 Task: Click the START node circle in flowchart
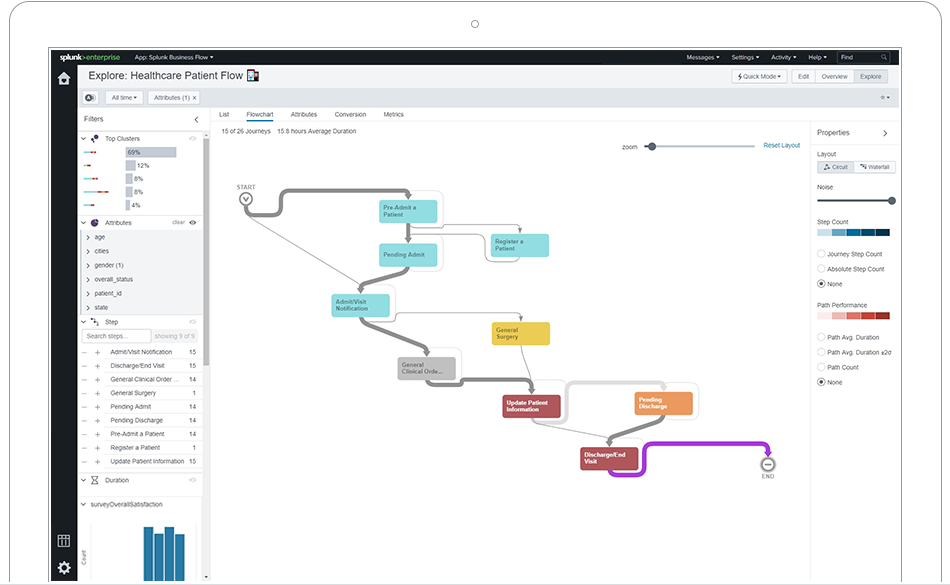pyautogui.click(x=245, y=199)
